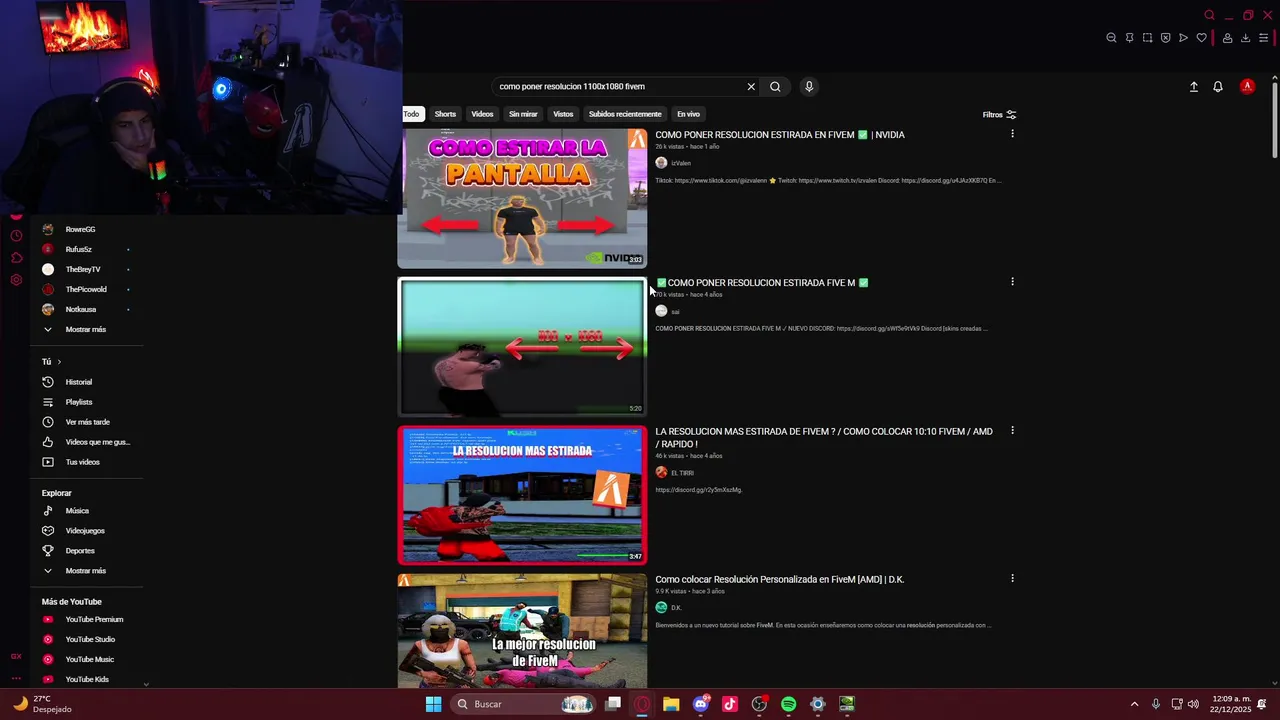Open options for LA RESOLUCION MAS ESTIRADA video

(1012, 431)
